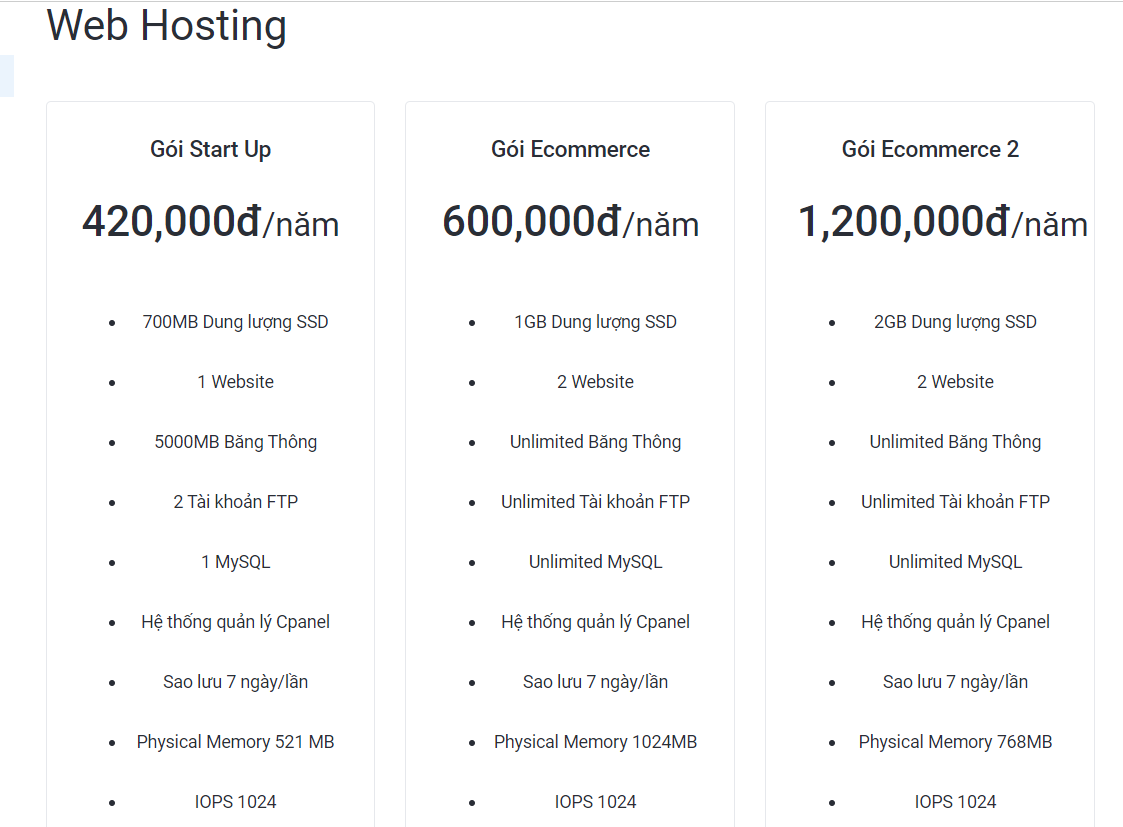The width and height of the screenshot is (1123, 827).
Task: Click the 1 MySQL feature
Action: 235,562
